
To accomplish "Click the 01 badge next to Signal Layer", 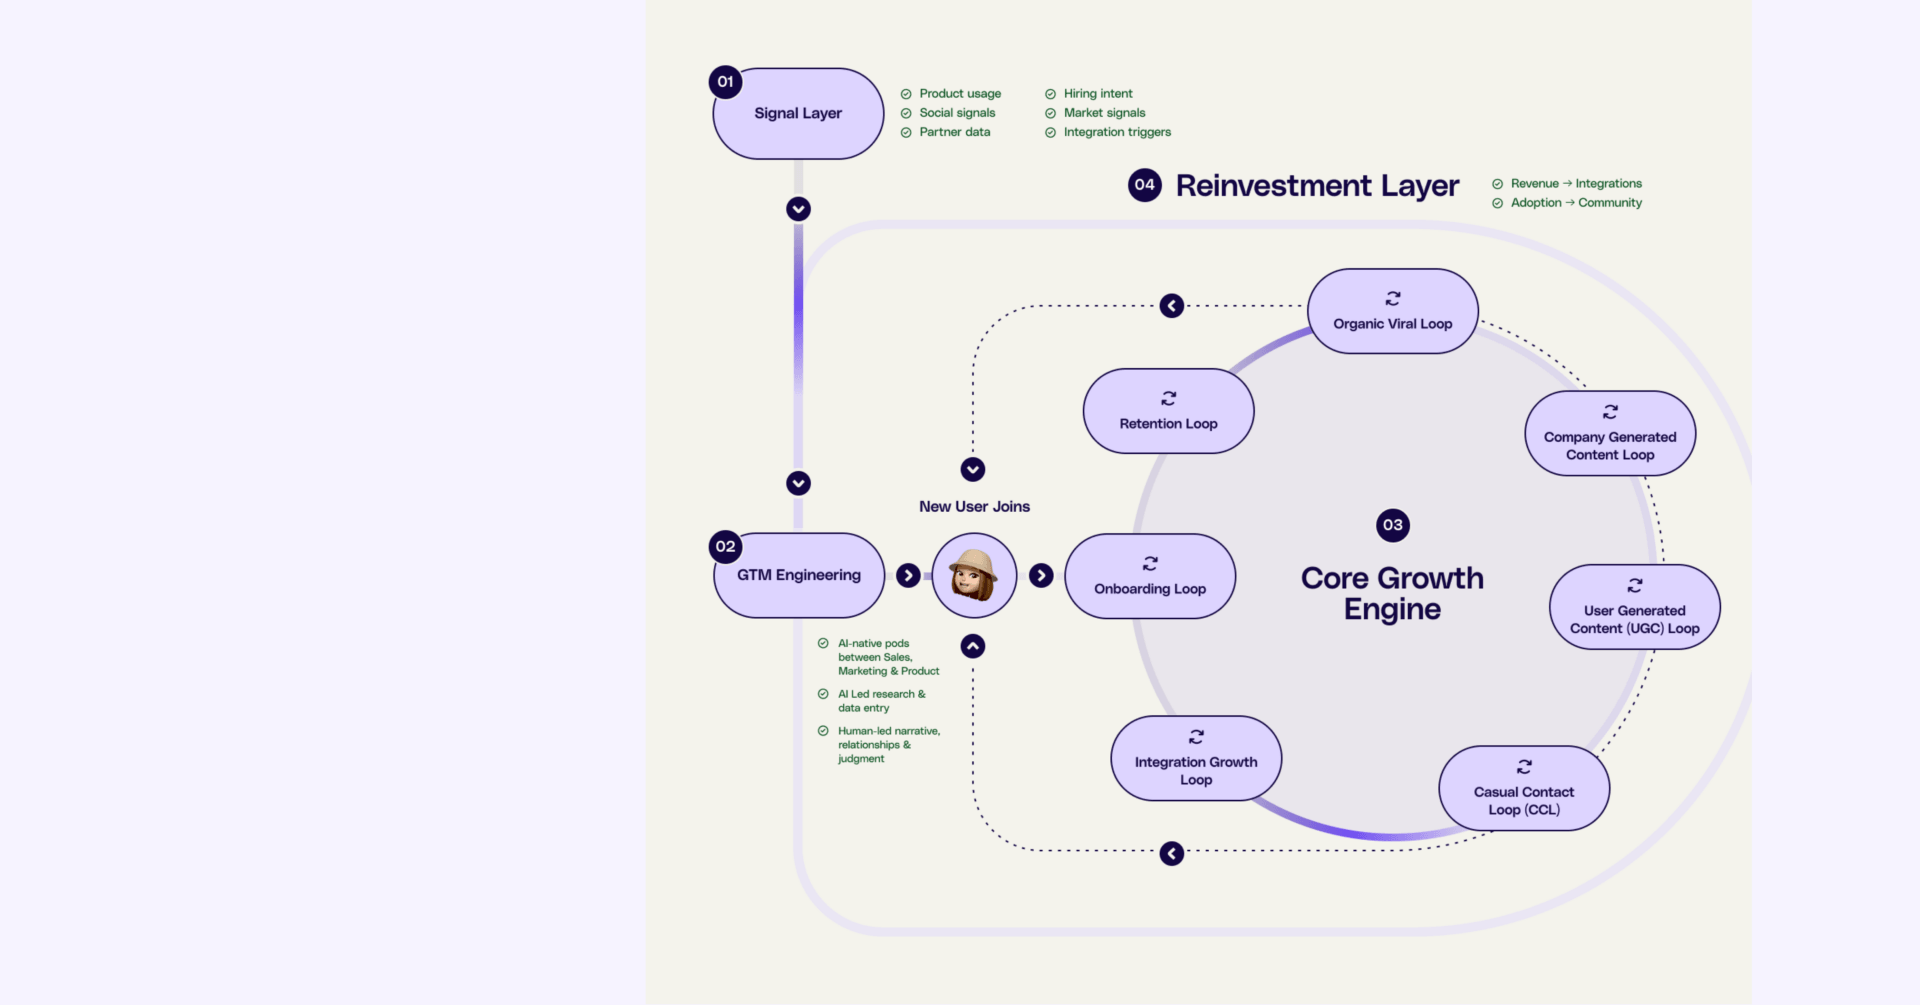I will tap(725, 82).
